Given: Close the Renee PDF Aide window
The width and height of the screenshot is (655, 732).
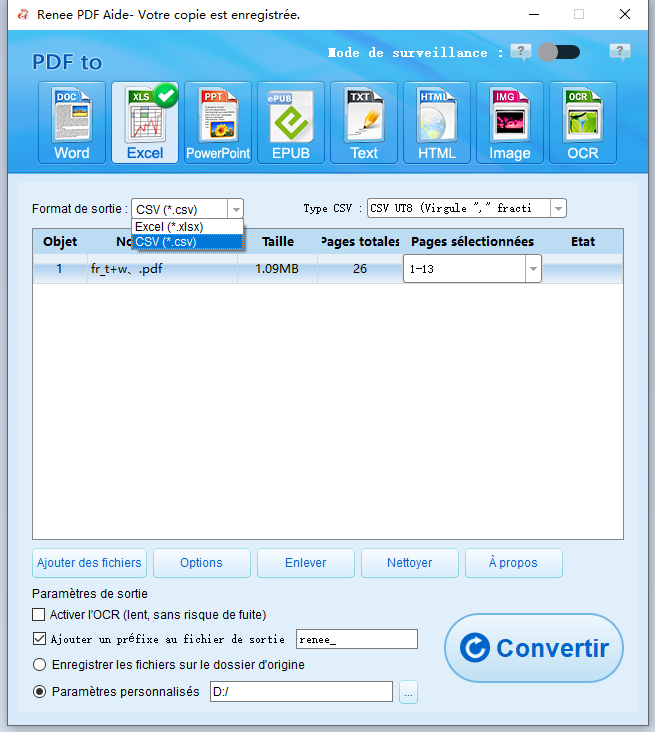Looking at the screenshot, I should (625, 14).
